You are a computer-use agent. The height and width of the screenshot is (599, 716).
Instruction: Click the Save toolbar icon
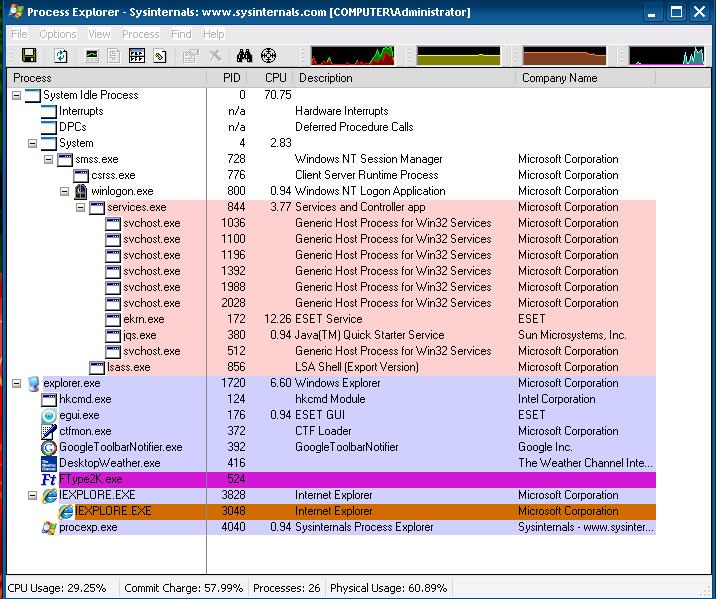[29, 56]
